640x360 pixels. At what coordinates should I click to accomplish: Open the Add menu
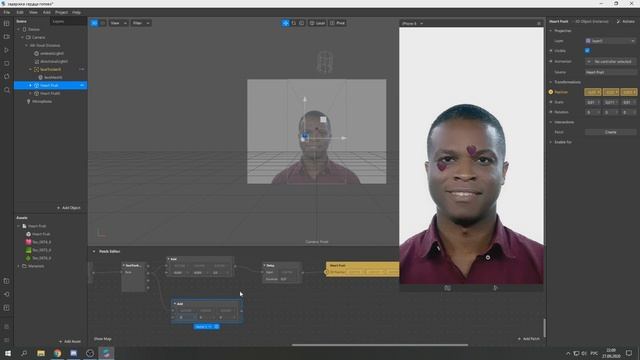[x=47, y=12]
